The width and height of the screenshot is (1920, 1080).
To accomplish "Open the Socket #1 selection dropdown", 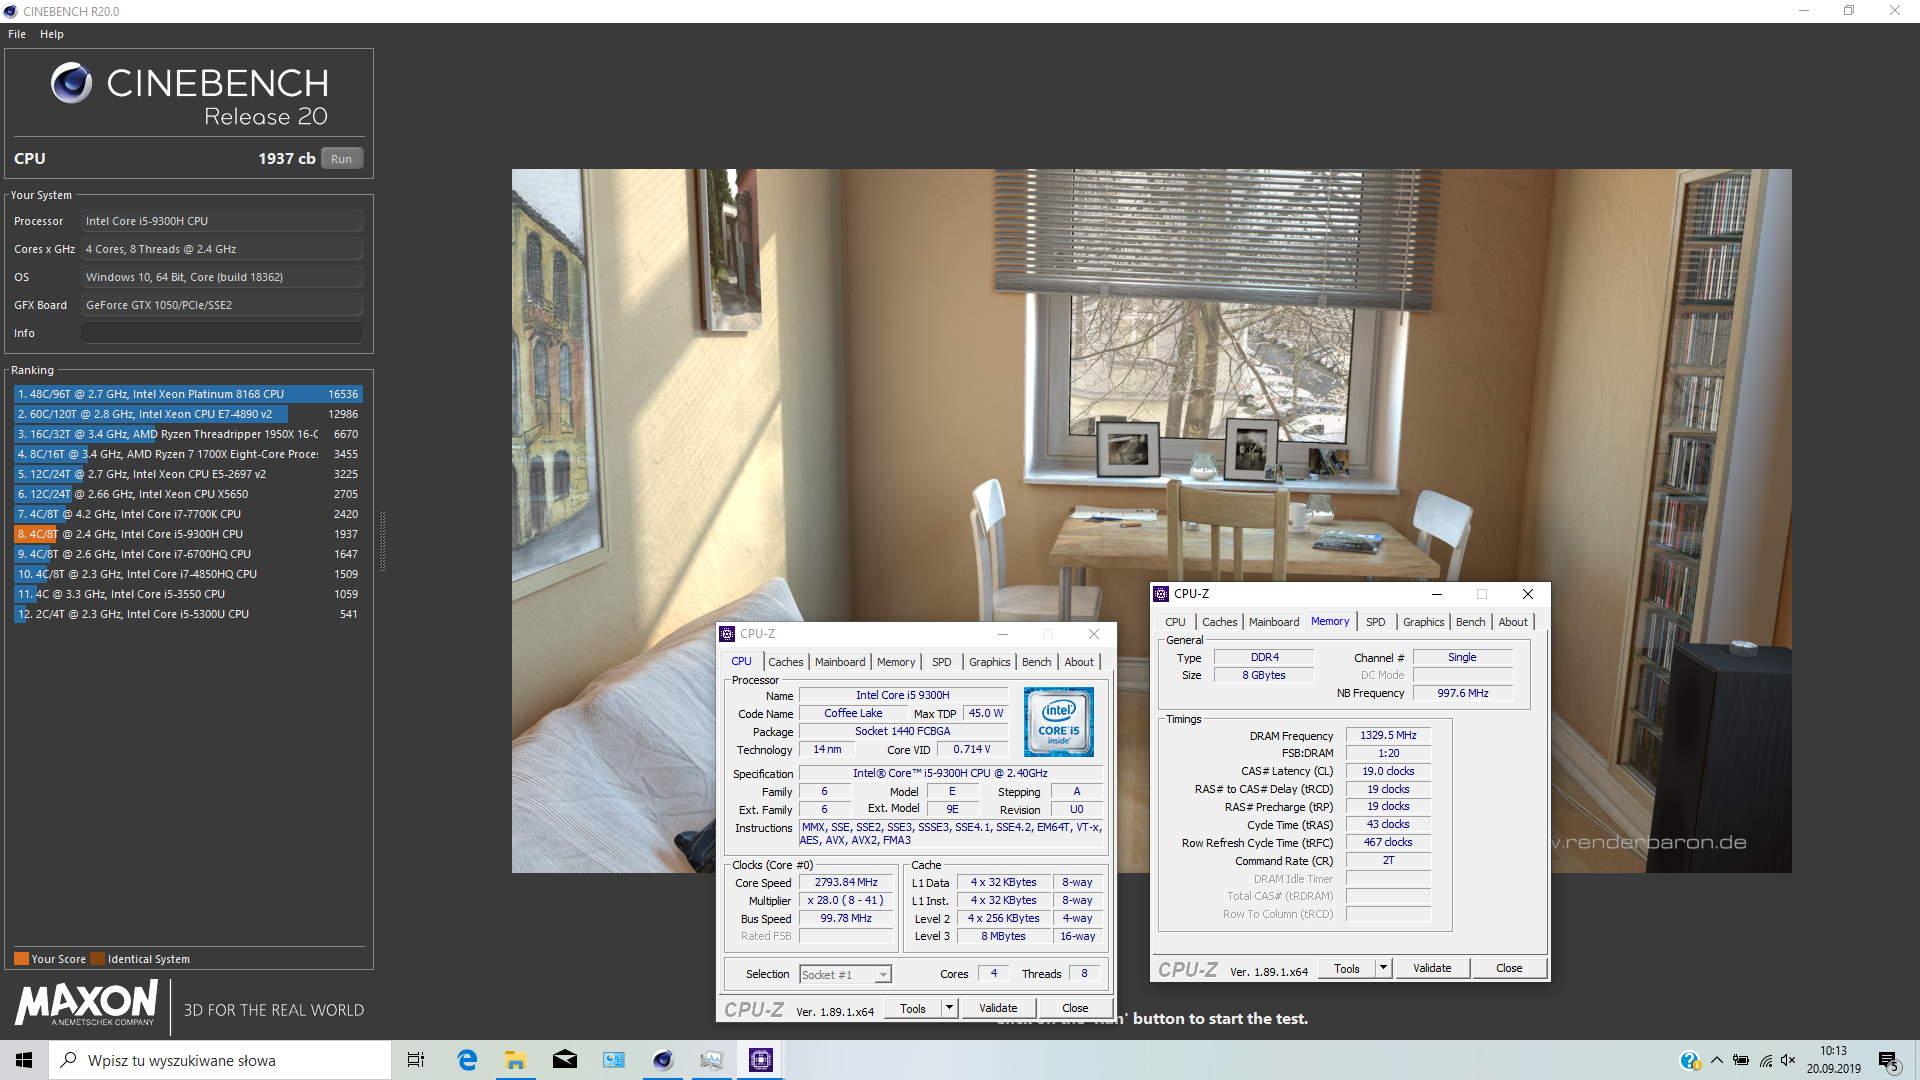I will (x=845, y=975).
